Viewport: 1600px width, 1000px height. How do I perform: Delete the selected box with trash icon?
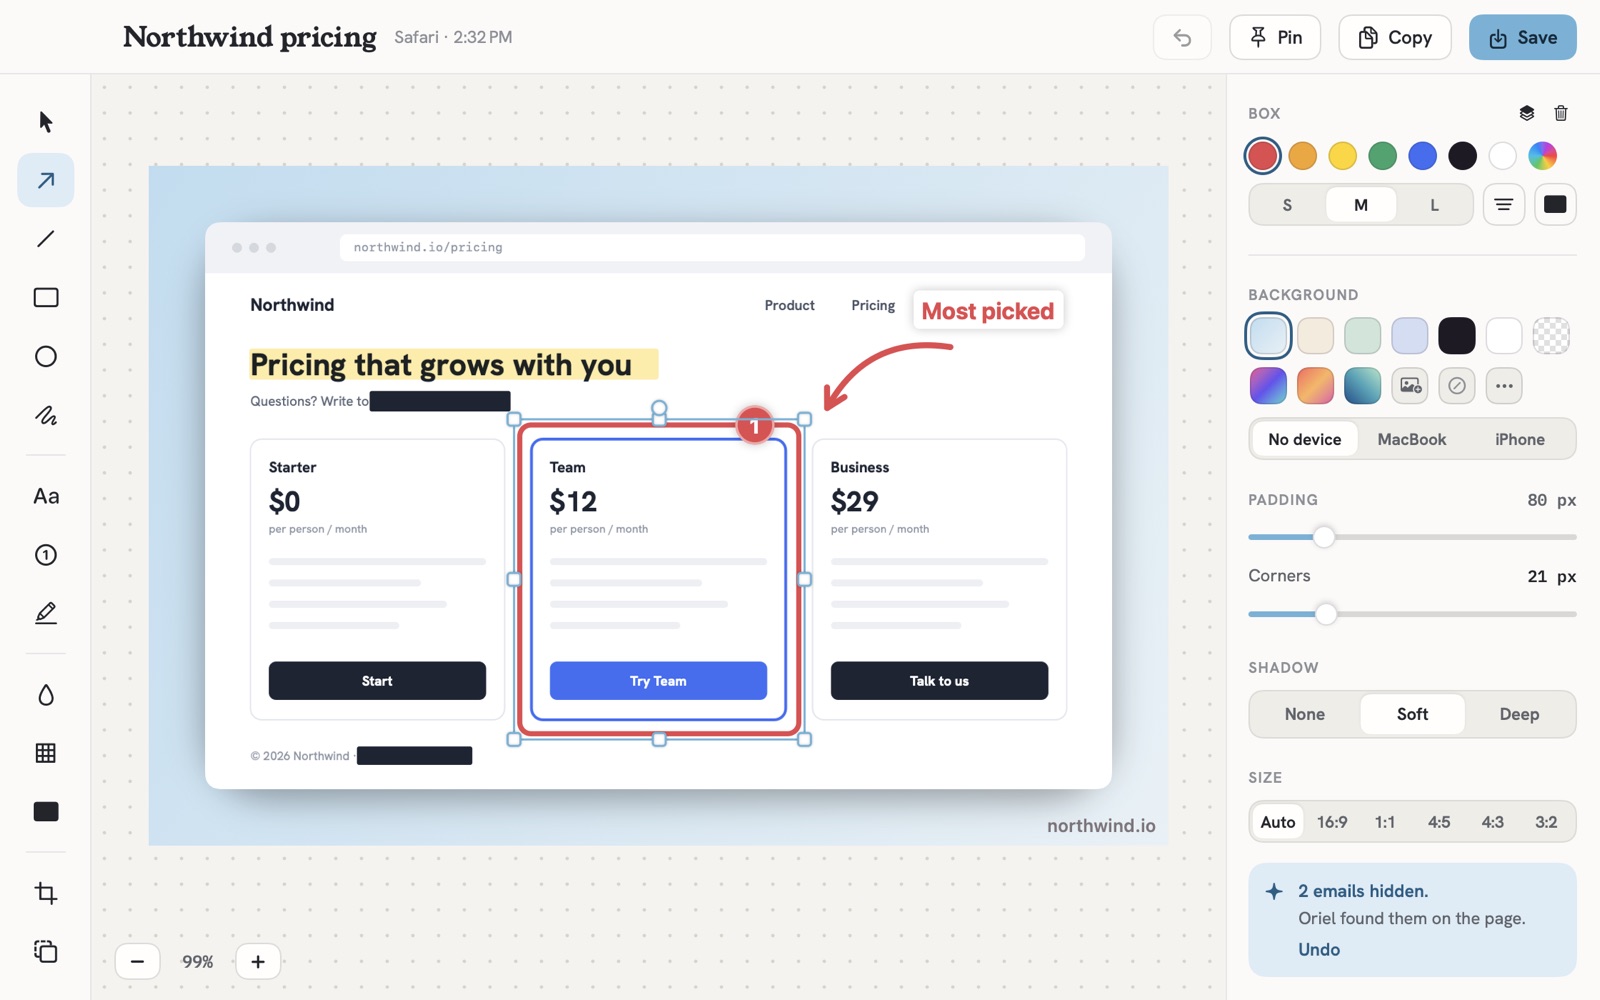1561,113
